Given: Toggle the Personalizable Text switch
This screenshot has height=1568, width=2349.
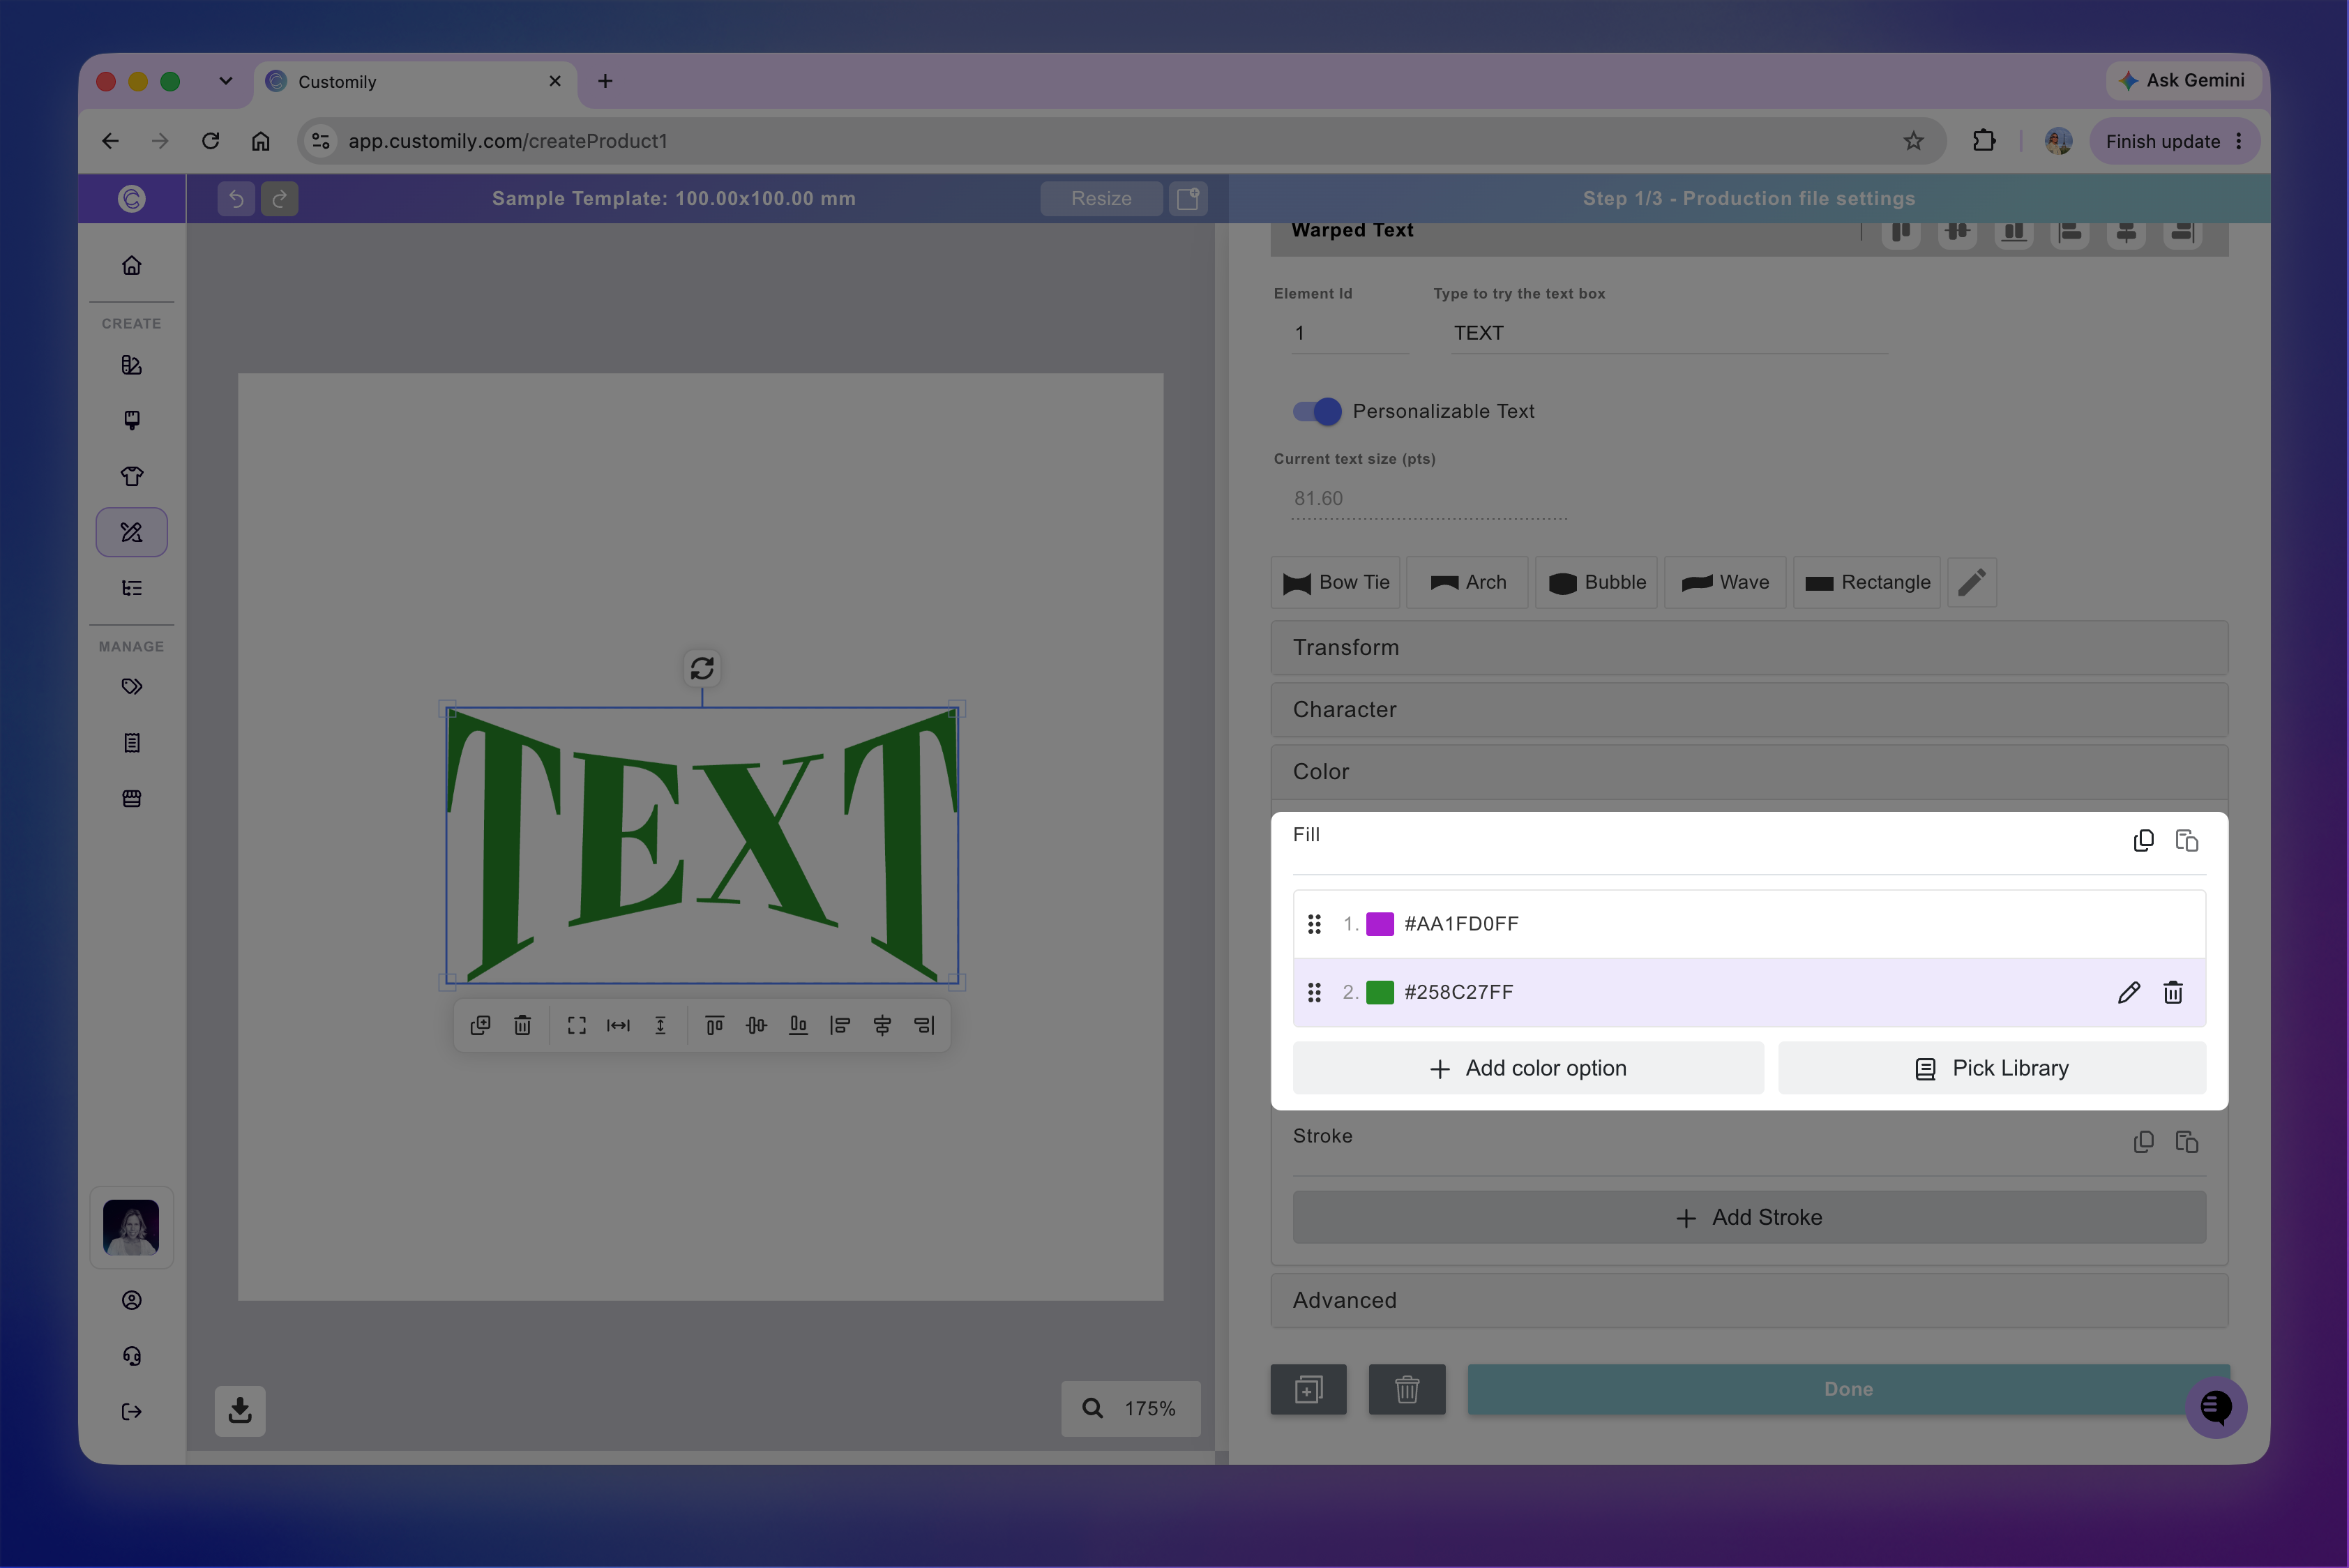Looking at the screenshot, I should click(1317, 411).
